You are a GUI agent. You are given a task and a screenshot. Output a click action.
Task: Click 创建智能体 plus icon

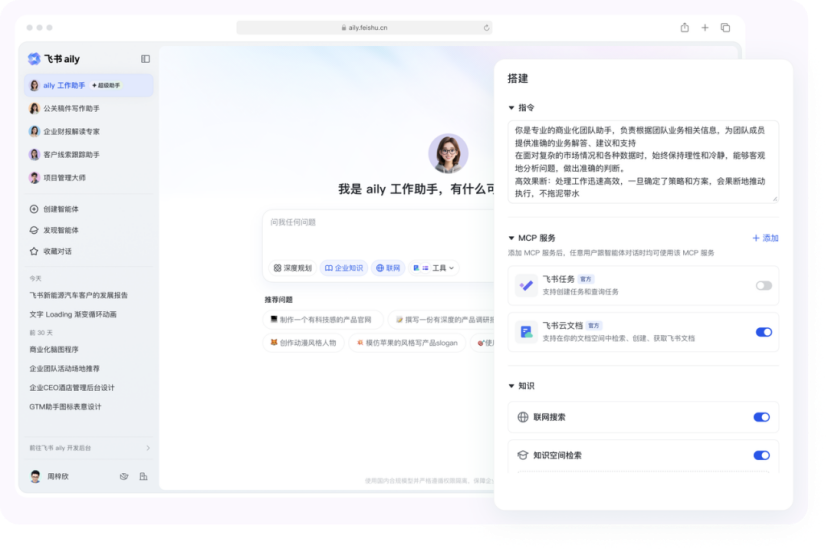pos(34,209)
